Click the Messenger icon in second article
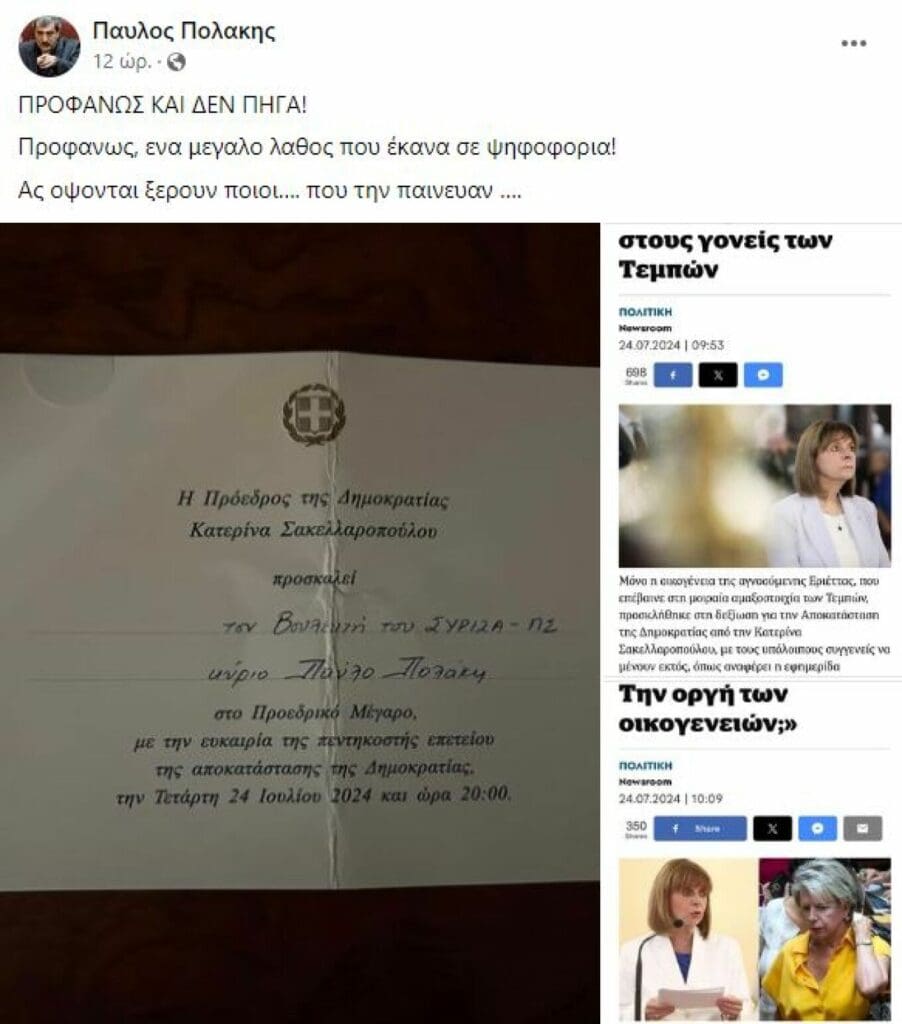The image size is (902, 1024). (x=817, y=828)
